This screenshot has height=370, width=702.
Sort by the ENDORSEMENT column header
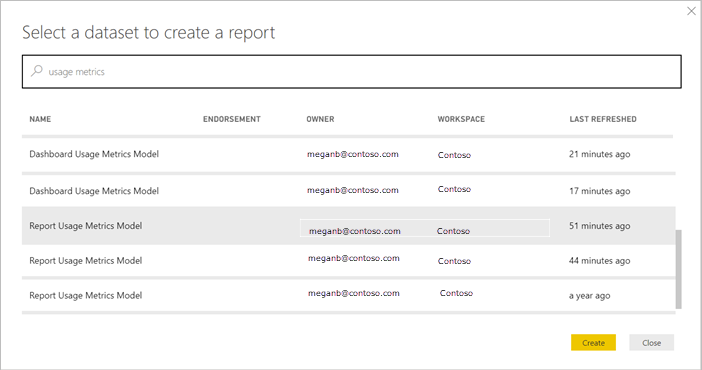pos(231,119)
